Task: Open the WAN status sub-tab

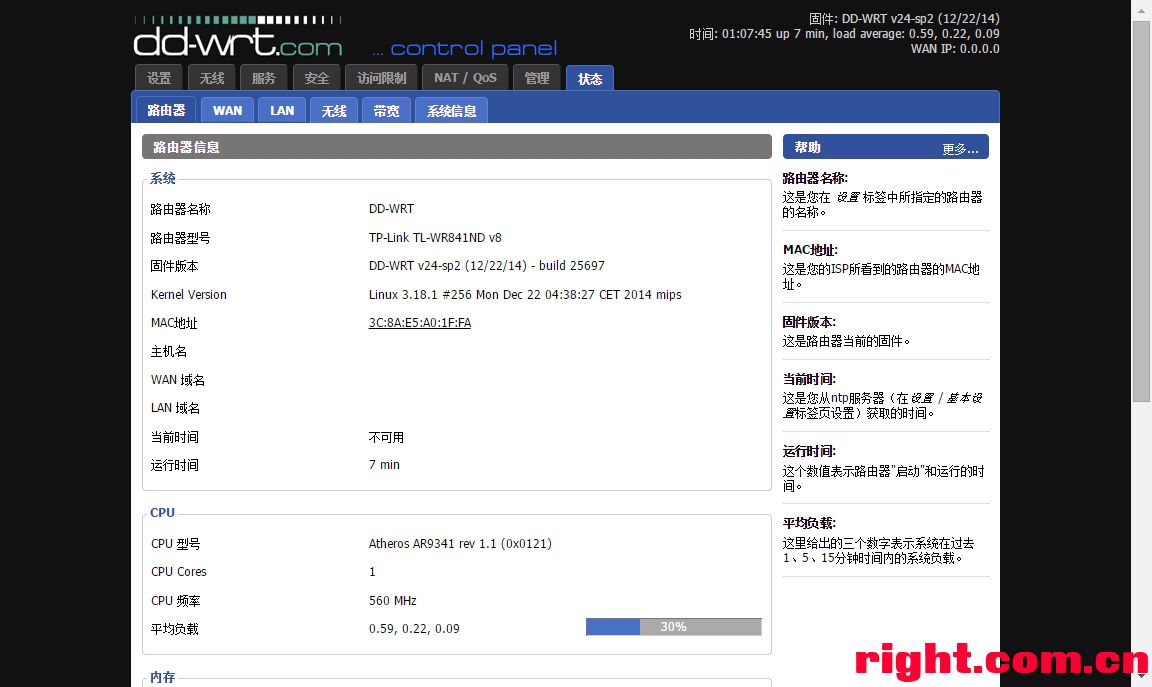Action: pyautogui.click(x=227, y=111)
